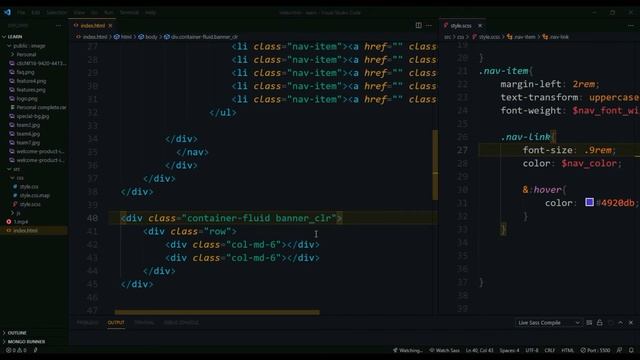640x360 pixels.
Task: Close the style.scss tab
Action: pos(480,26)
